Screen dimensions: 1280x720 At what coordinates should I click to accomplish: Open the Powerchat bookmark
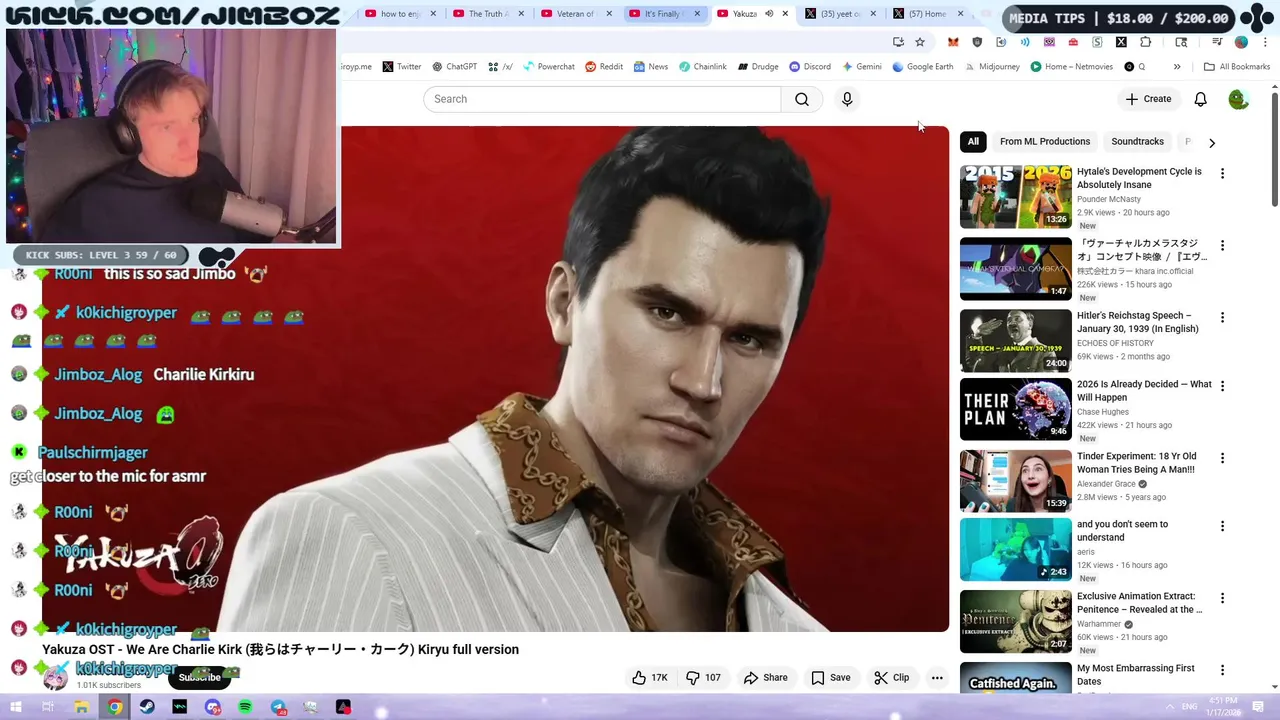coord(548,67)
